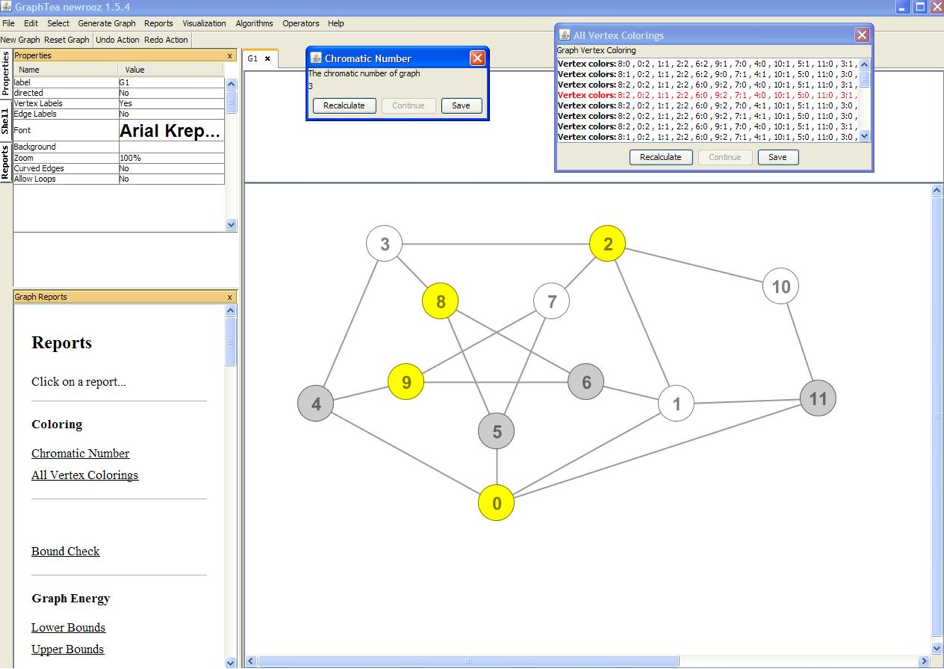Select gray vertex 11 on the canvas
This screenshot has width=944, height=669.
(818, 399)
